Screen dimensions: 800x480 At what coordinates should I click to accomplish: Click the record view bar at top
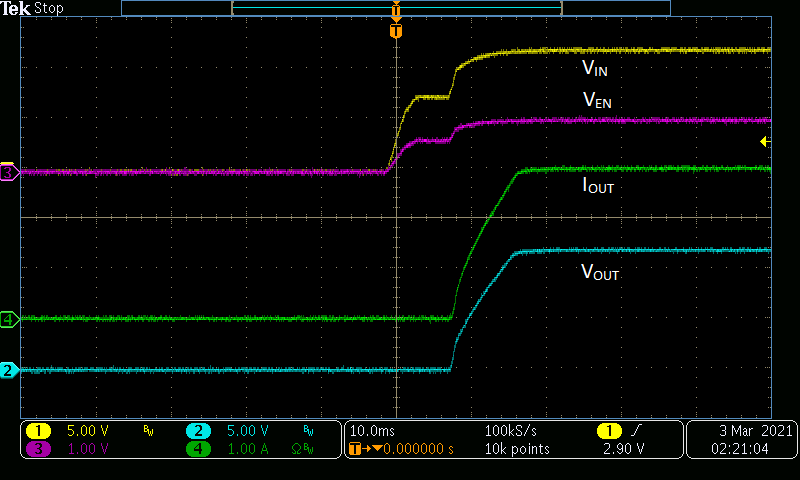tap(396, 8)
